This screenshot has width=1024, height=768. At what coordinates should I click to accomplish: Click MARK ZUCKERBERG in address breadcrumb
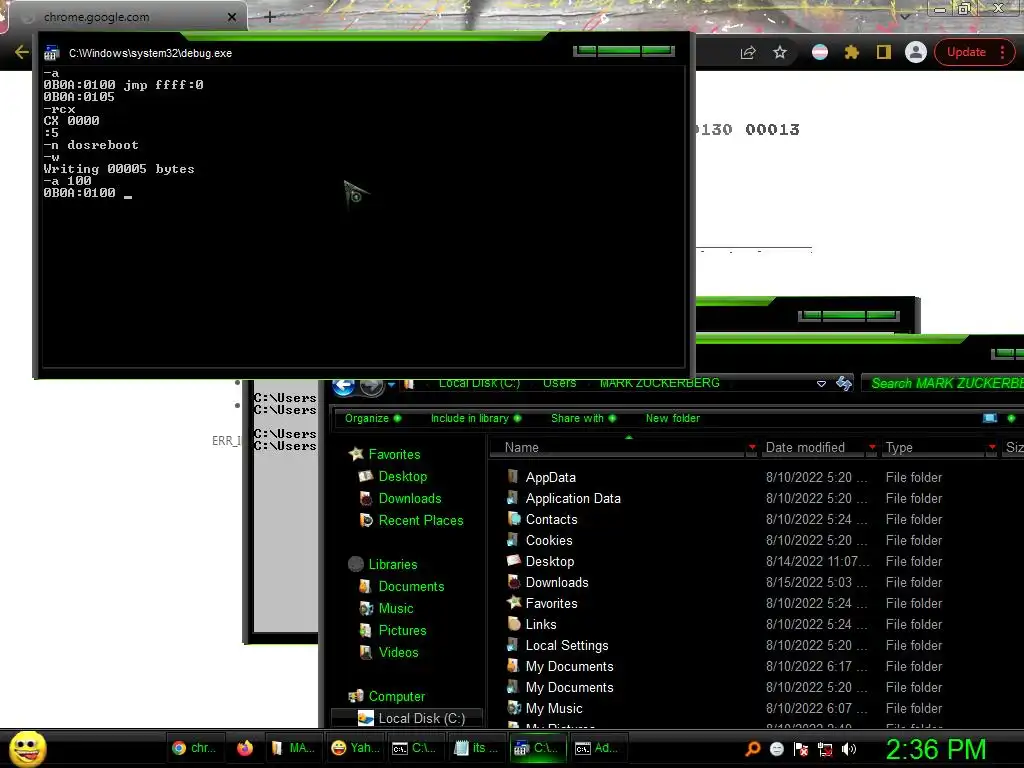point(660,383)
